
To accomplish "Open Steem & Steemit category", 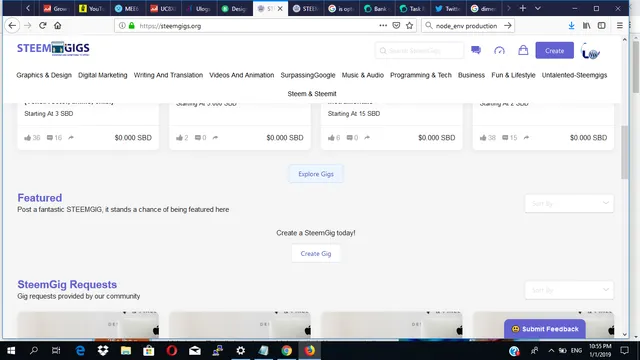I will click(312, 94).
